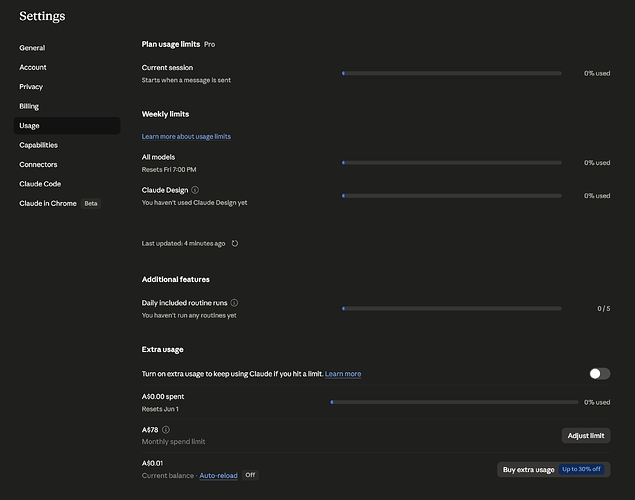Click the 'Additional features' heading
Image resolution: width=635 pixels, height=500 pixels.
tap(176, 279)
